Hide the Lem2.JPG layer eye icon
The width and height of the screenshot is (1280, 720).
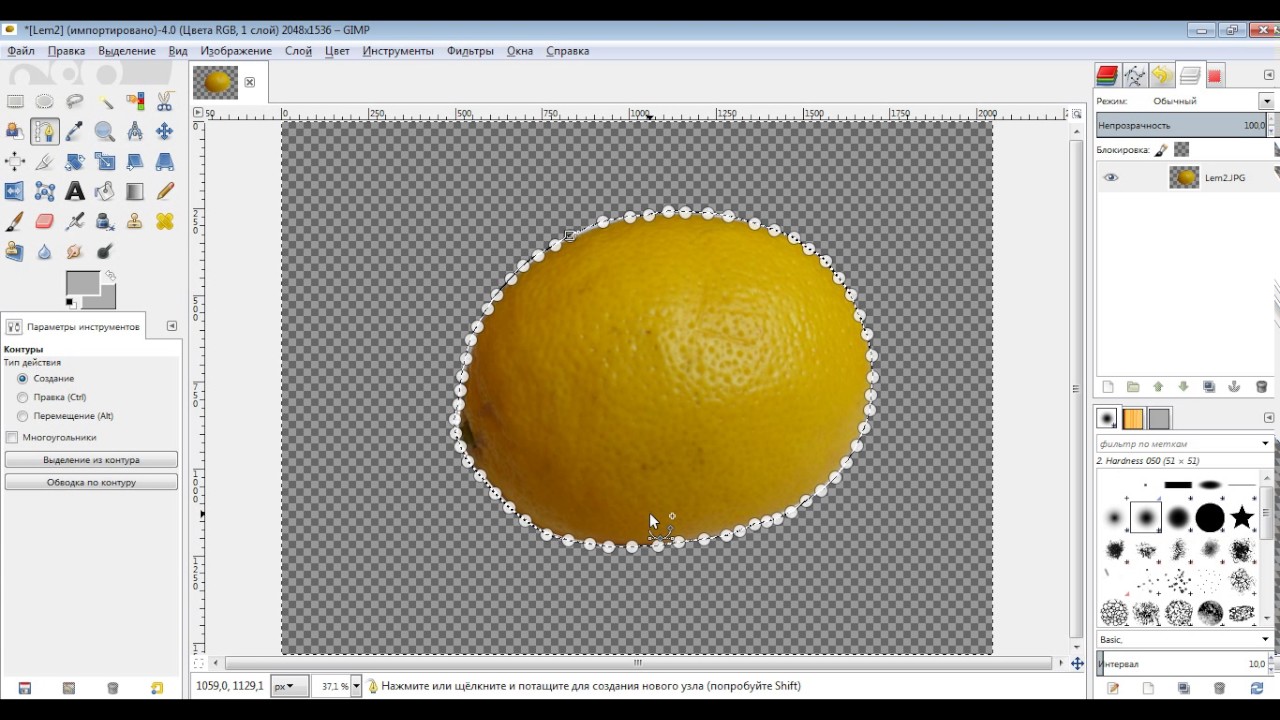1111,178
